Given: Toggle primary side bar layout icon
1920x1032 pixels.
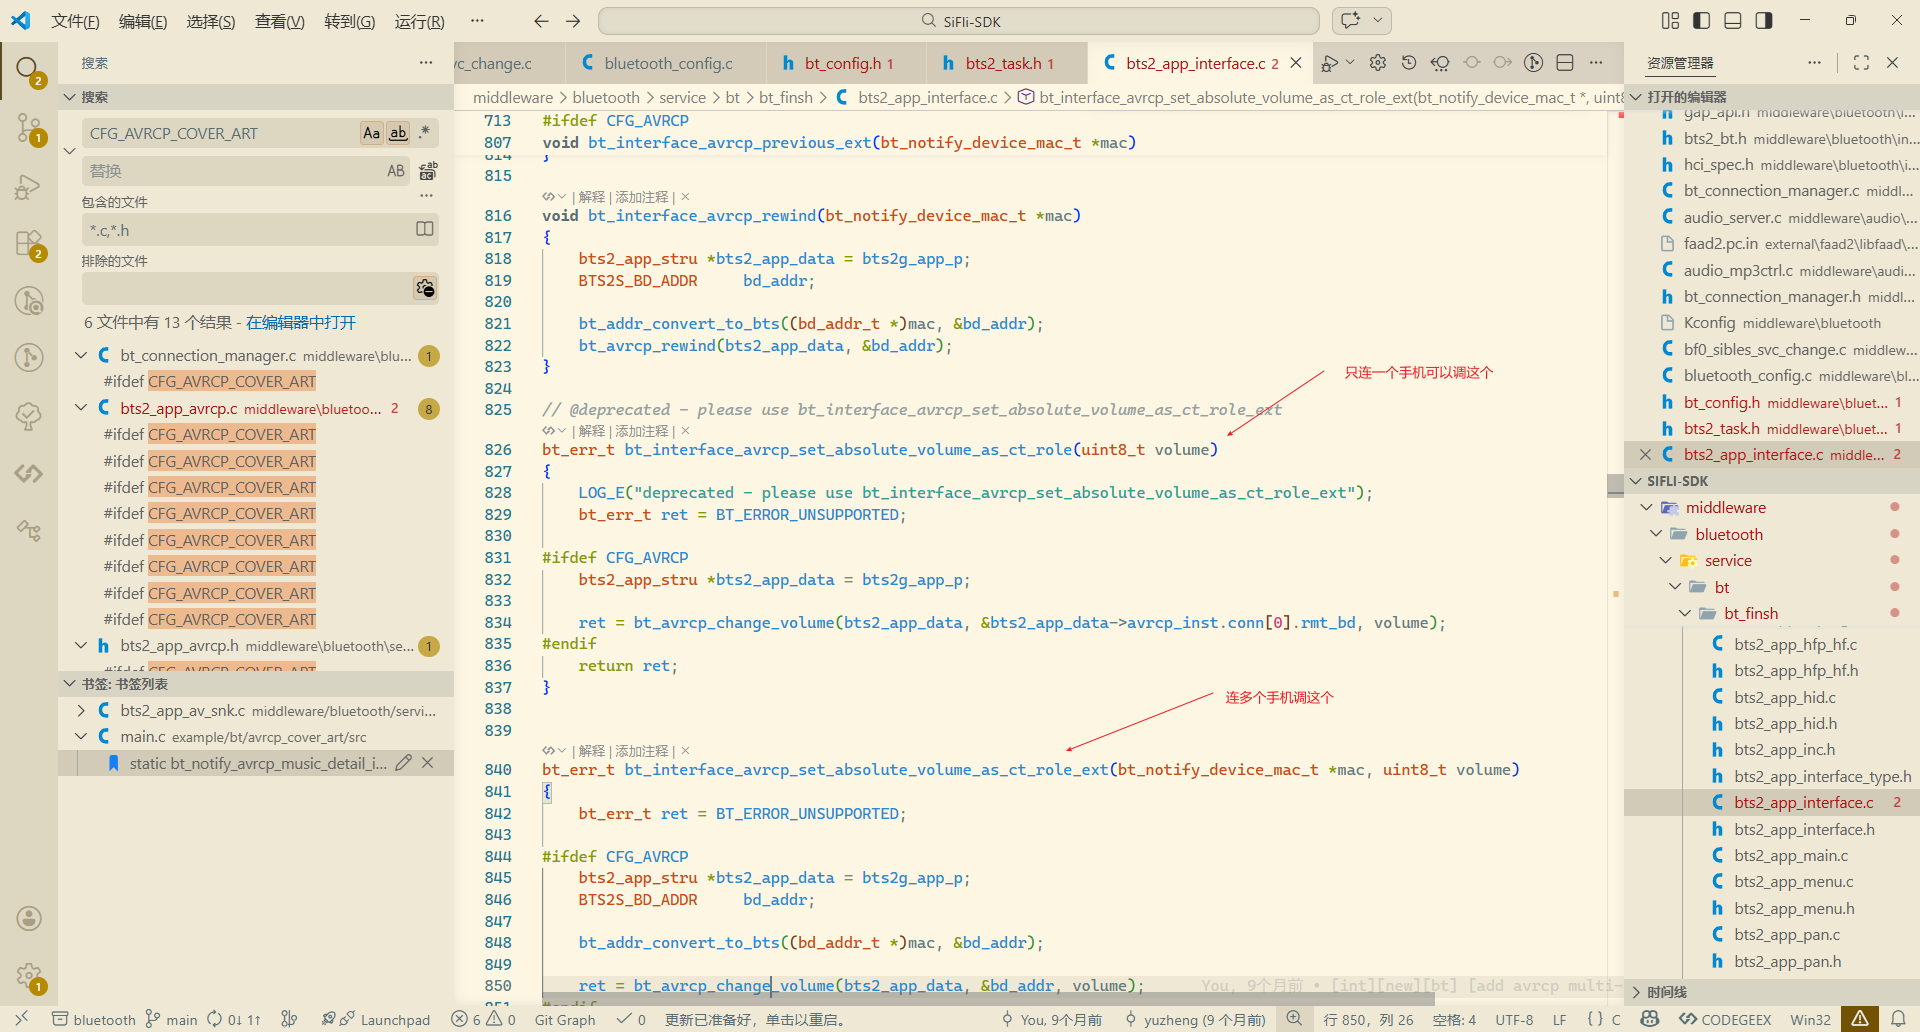Looking at the screenshot, I should click(1701, 21).
